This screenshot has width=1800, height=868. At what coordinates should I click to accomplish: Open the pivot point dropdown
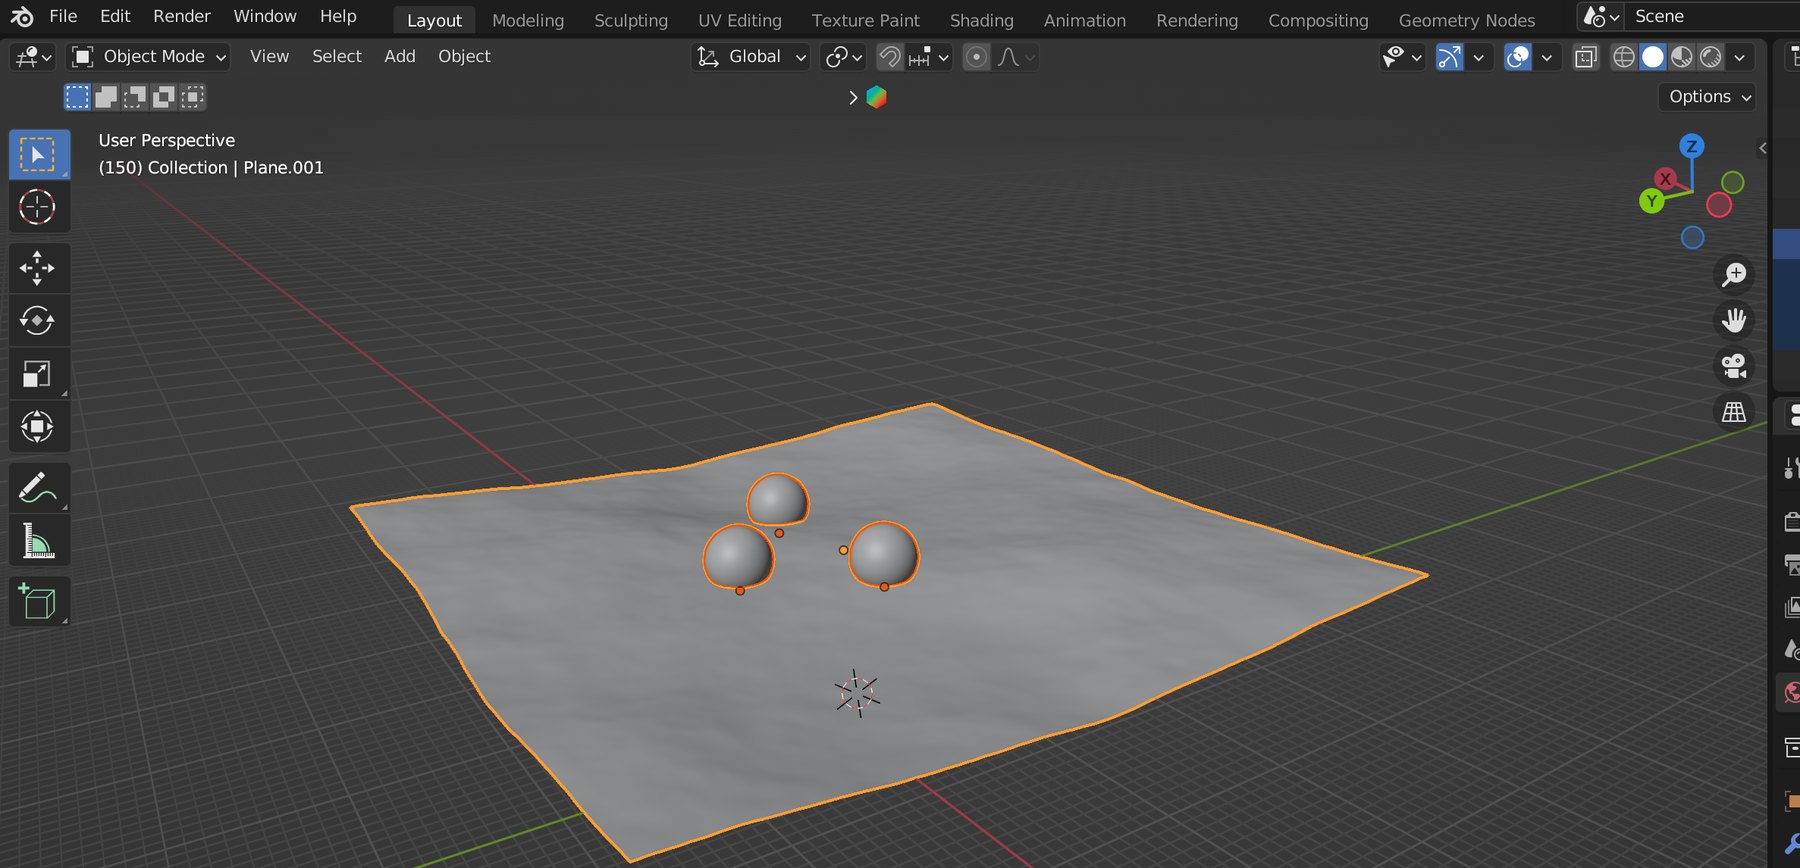click(844, 57)
